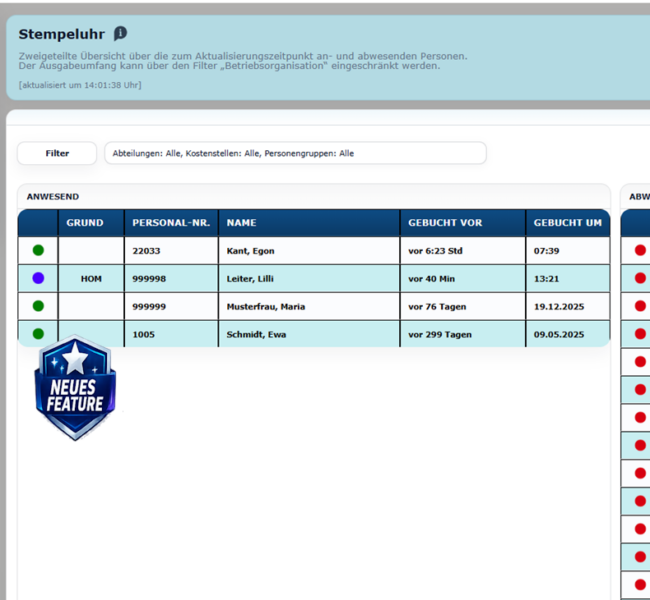Click the Neues Feature badge
Viewport: 650px width, 600px height.
[75, 388]
